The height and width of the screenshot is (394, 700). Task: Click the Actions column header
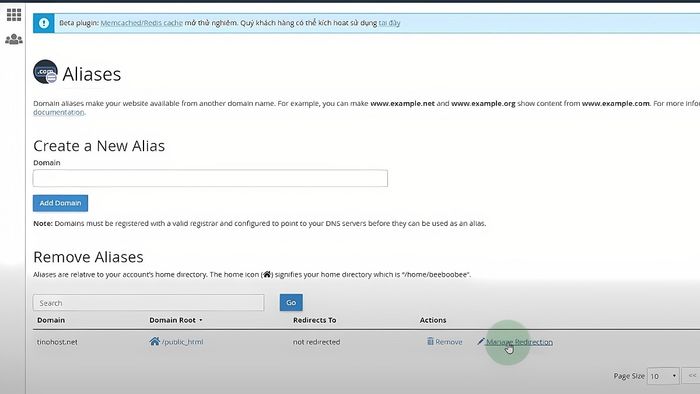[x=433, y=320]
